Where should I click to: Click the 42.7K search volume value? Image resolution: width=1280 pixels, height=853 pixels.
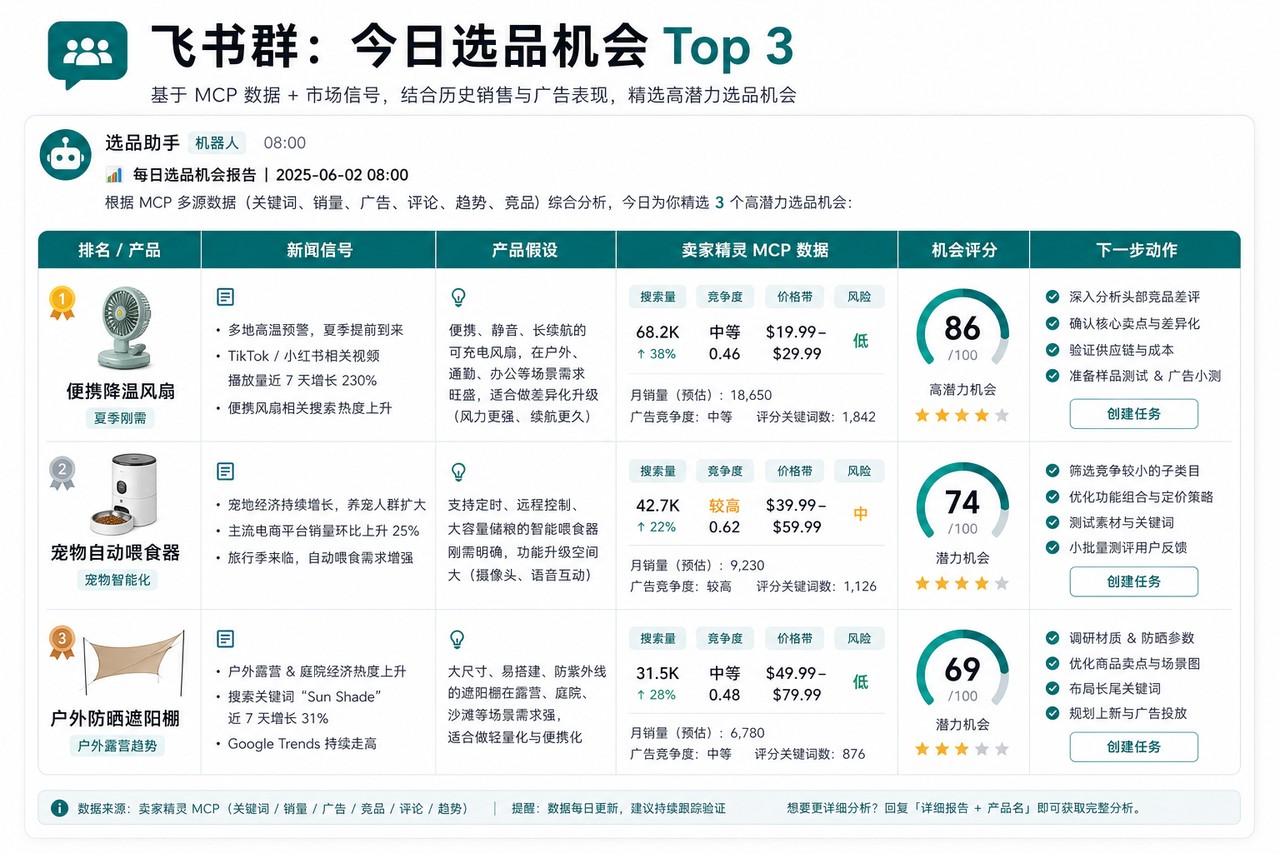(x=658, y=506)
